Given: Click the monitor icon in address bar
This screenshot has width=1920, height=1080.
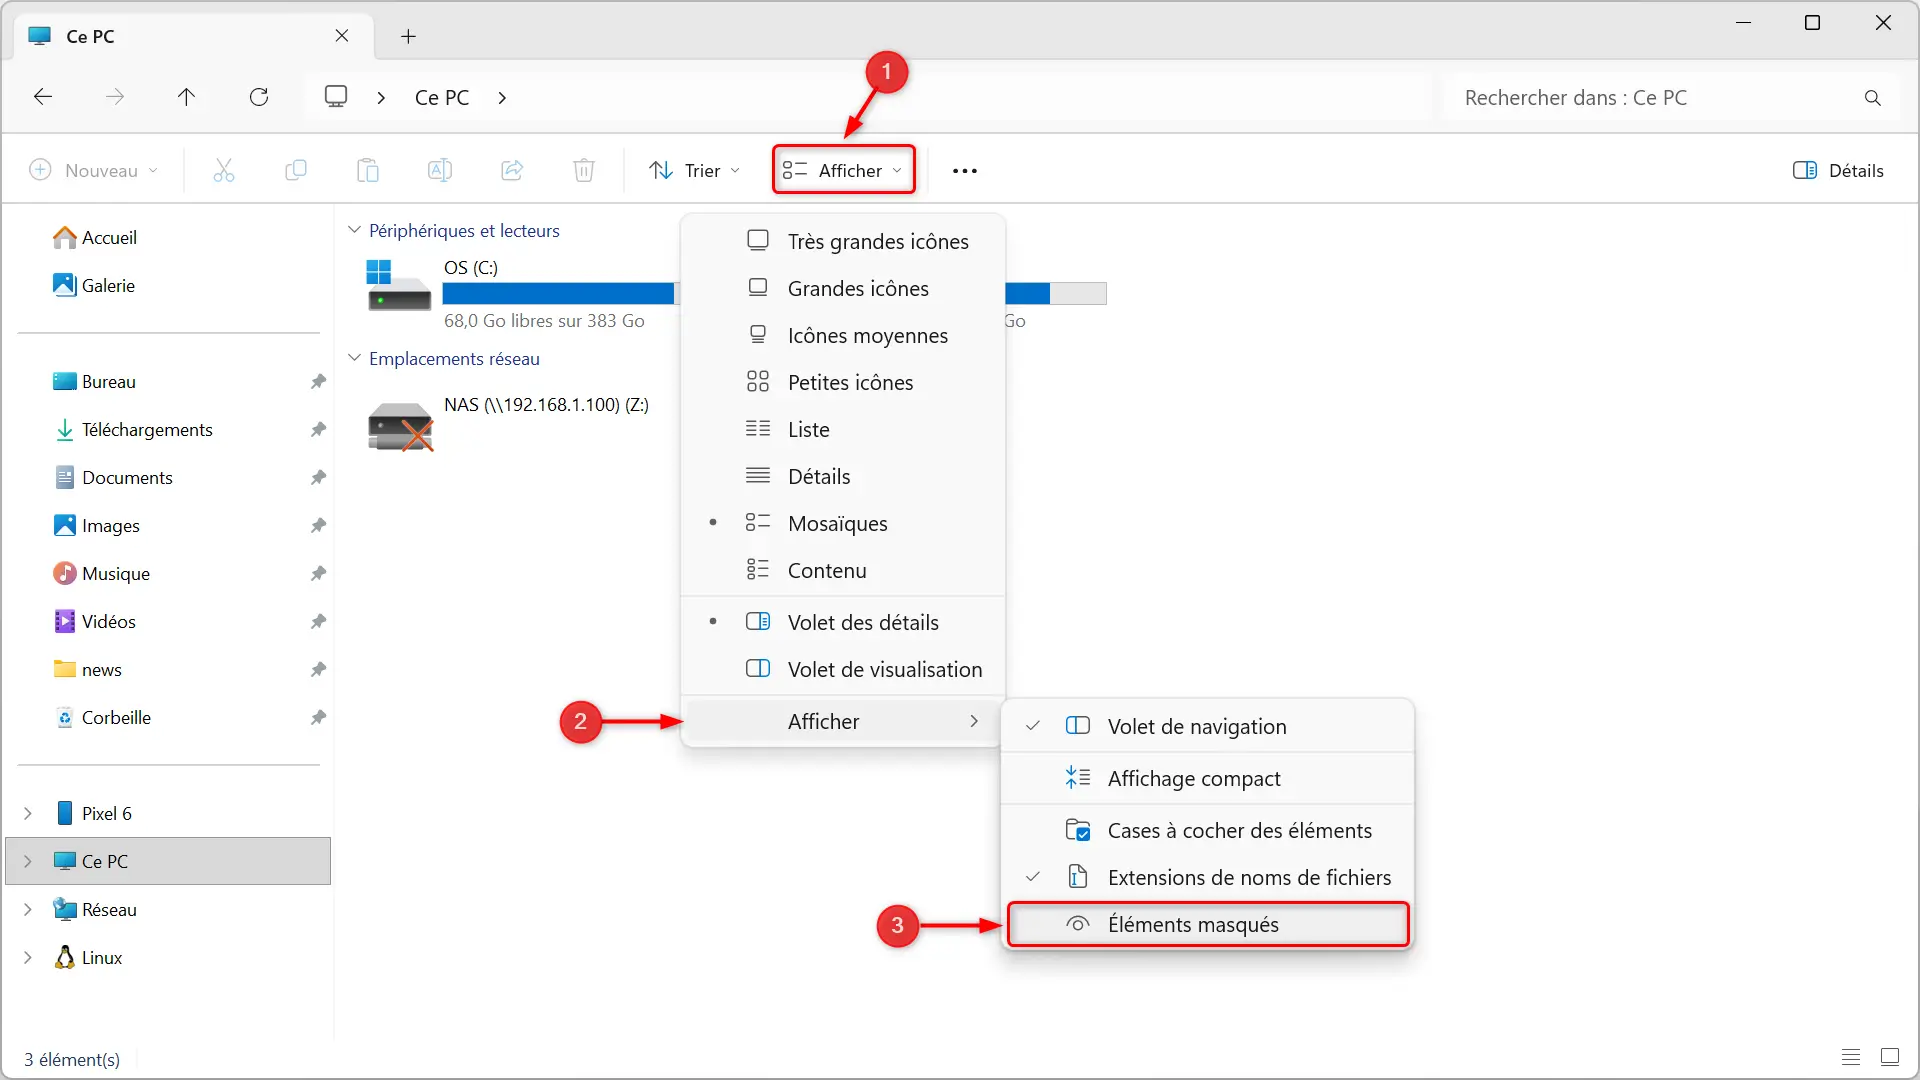Looking at the screenshot, I should 336,97.
